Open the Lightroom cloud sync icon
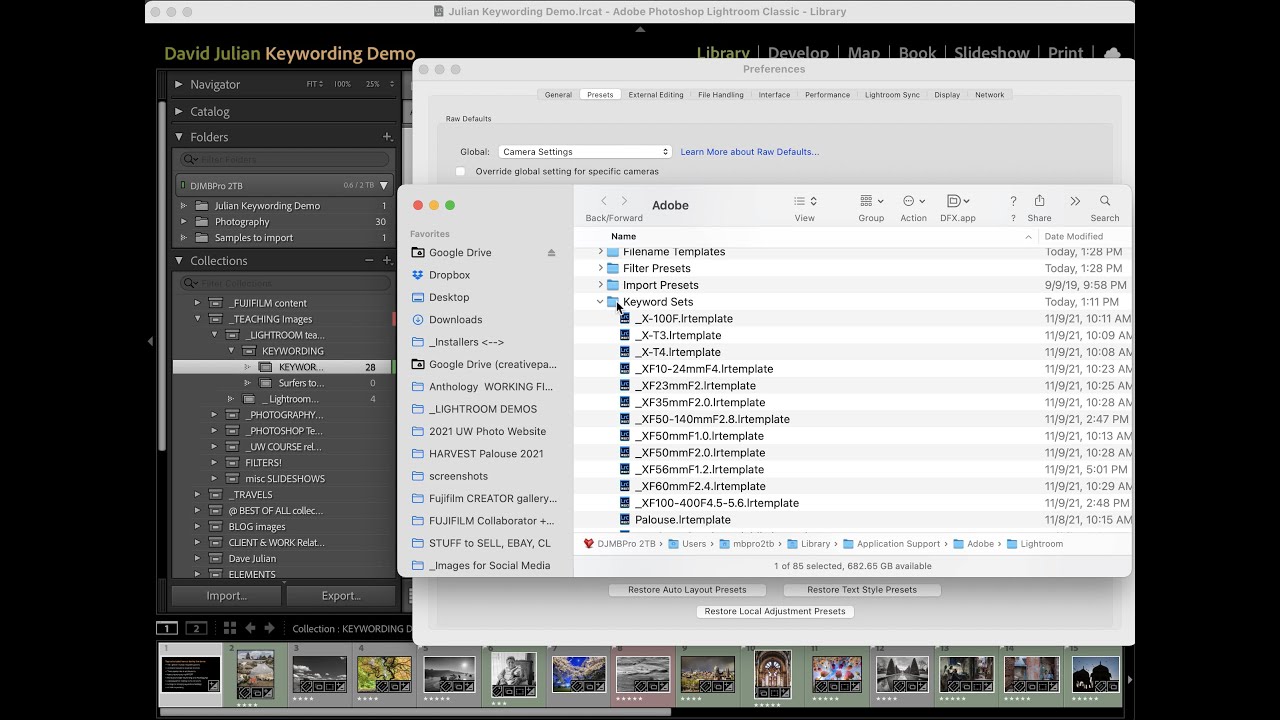Image resolution: width=1280 pixels, height=720 pixels. (x=1112, y=53)
